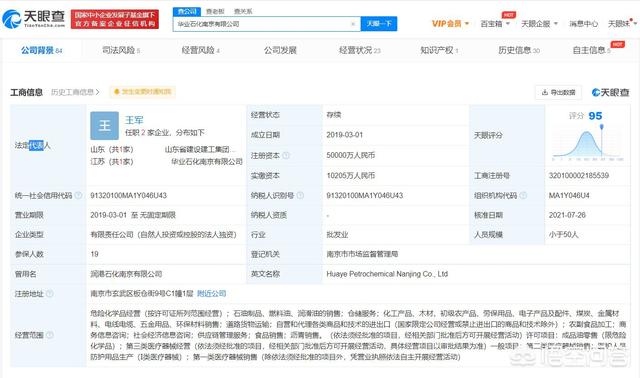Open legal representative 王军's profile link
The width and height of the screenshot is (640, 378).
[134, 120]
